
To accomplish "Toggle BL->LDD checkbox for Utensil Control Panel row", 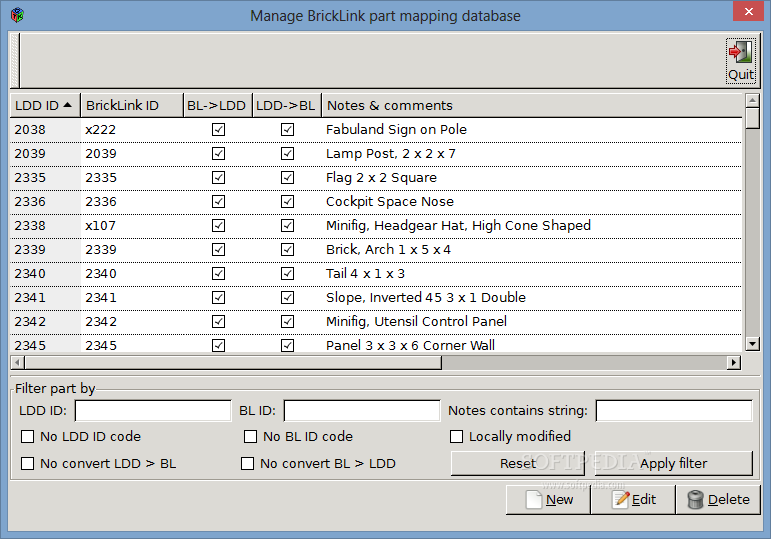I will [x=218, y=322].
